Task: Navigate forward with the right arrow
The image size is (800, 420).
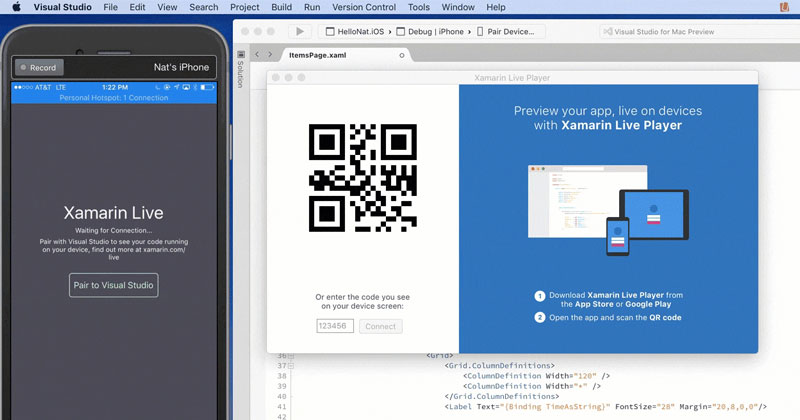Action: [268, 54]
